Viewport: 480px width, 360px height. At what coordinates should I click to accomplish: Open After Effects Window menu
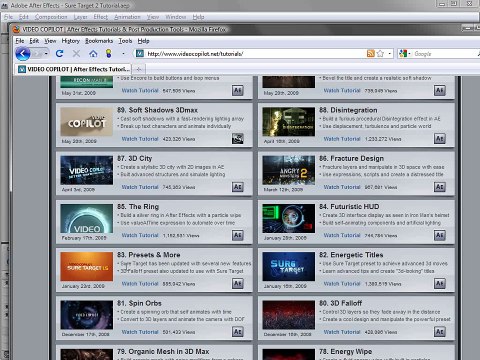pos(176,17)
